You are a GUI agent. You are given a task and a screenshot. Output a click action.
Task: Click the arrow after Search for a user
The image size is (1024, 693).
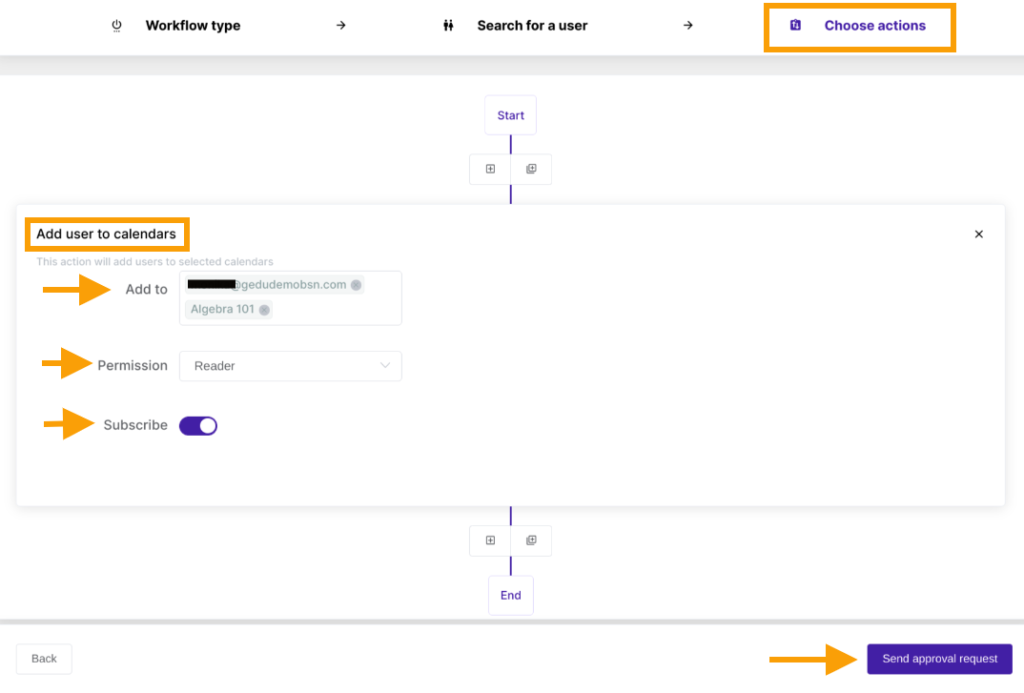tap(688, 25)
